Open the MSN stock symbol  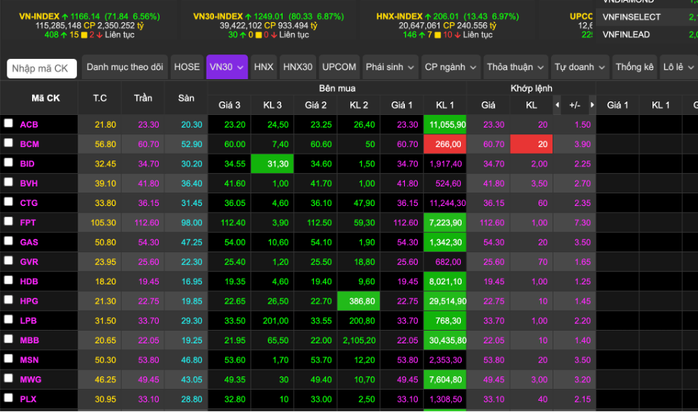tap(29, 359)
